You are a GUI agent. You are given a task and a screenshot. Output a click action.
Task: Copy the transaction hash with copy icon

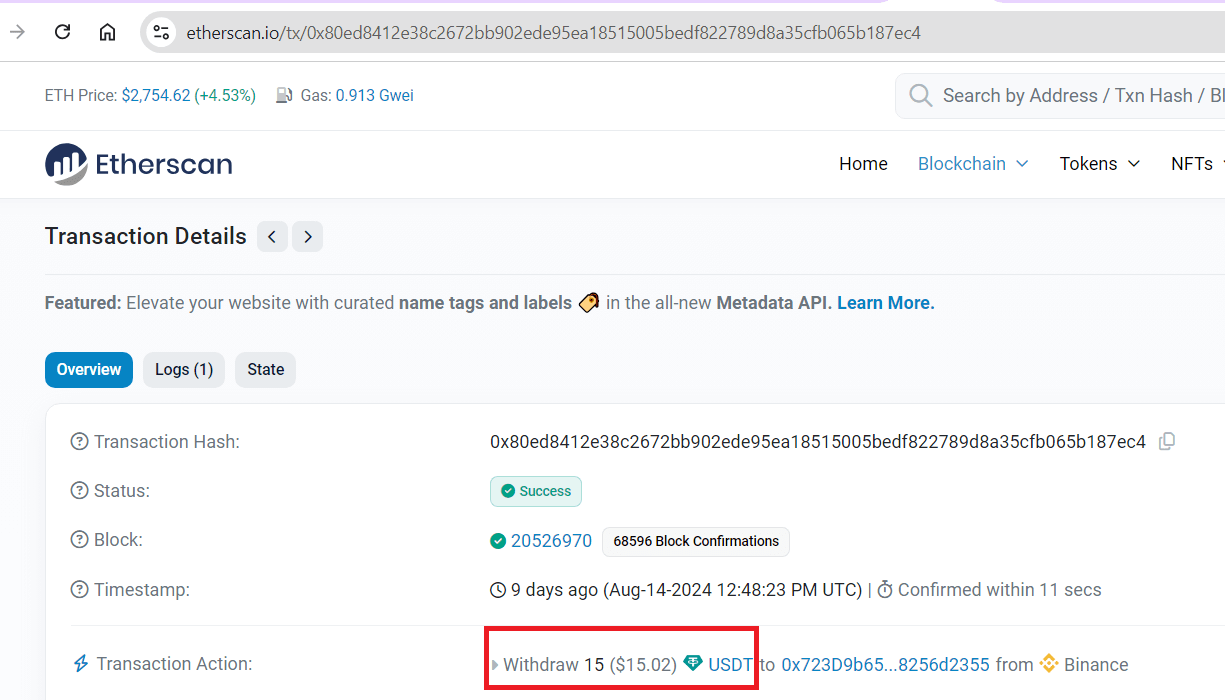1166,441
